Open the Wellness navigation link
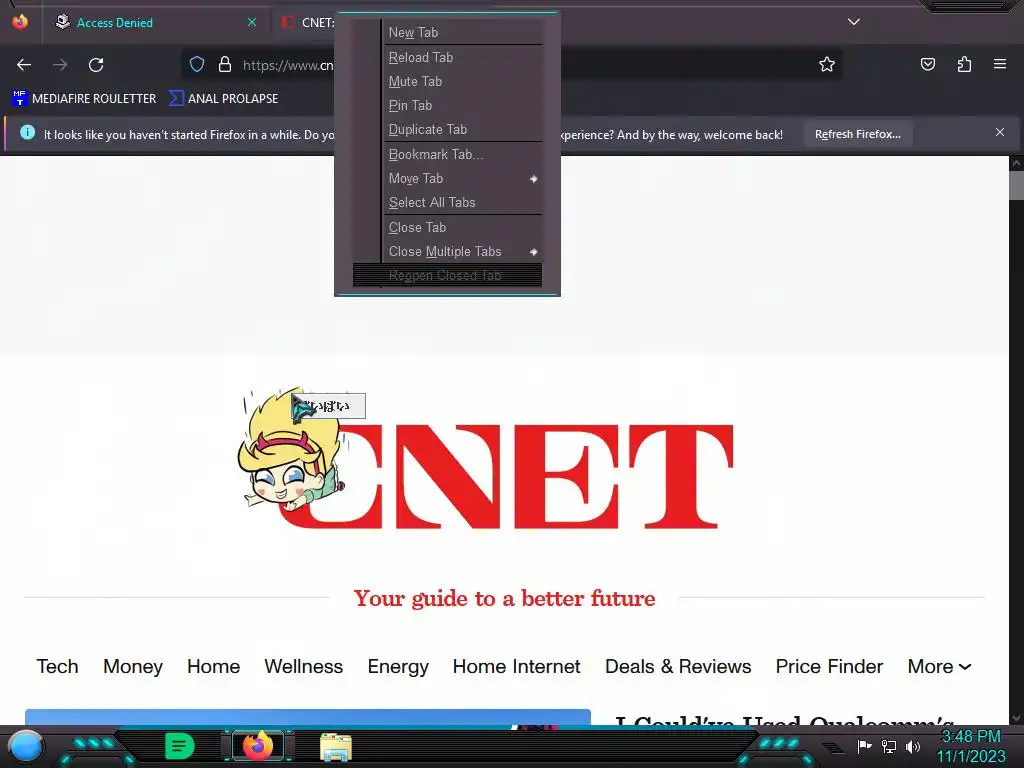This screenshot has width=1024, height=768. [x=304, y=666]
